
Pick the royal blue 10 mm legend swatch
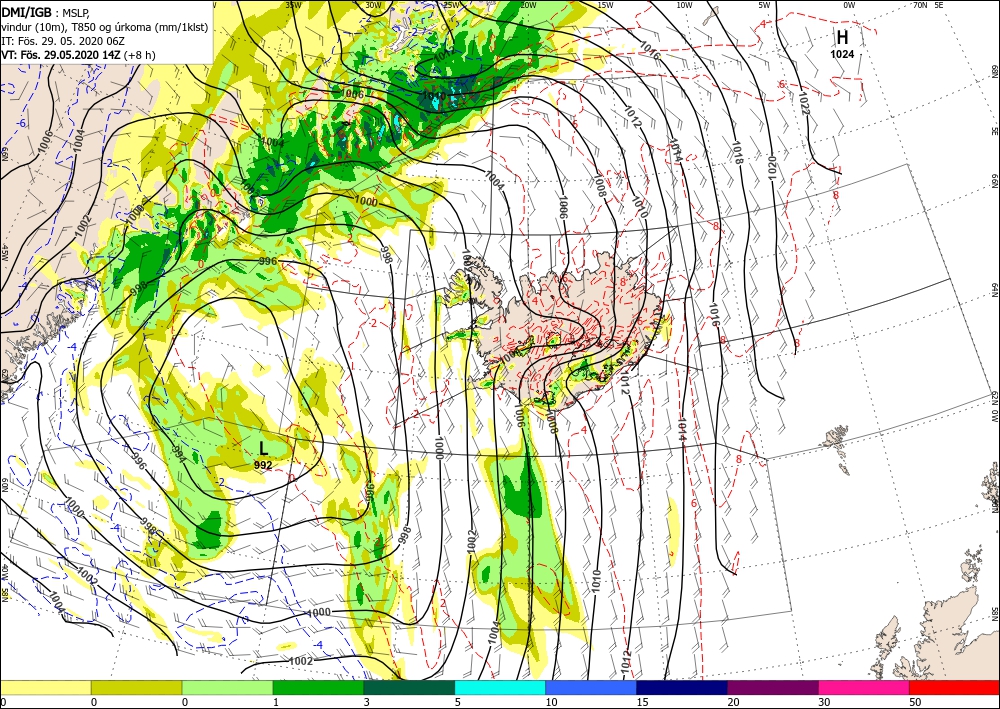[591, 687]
